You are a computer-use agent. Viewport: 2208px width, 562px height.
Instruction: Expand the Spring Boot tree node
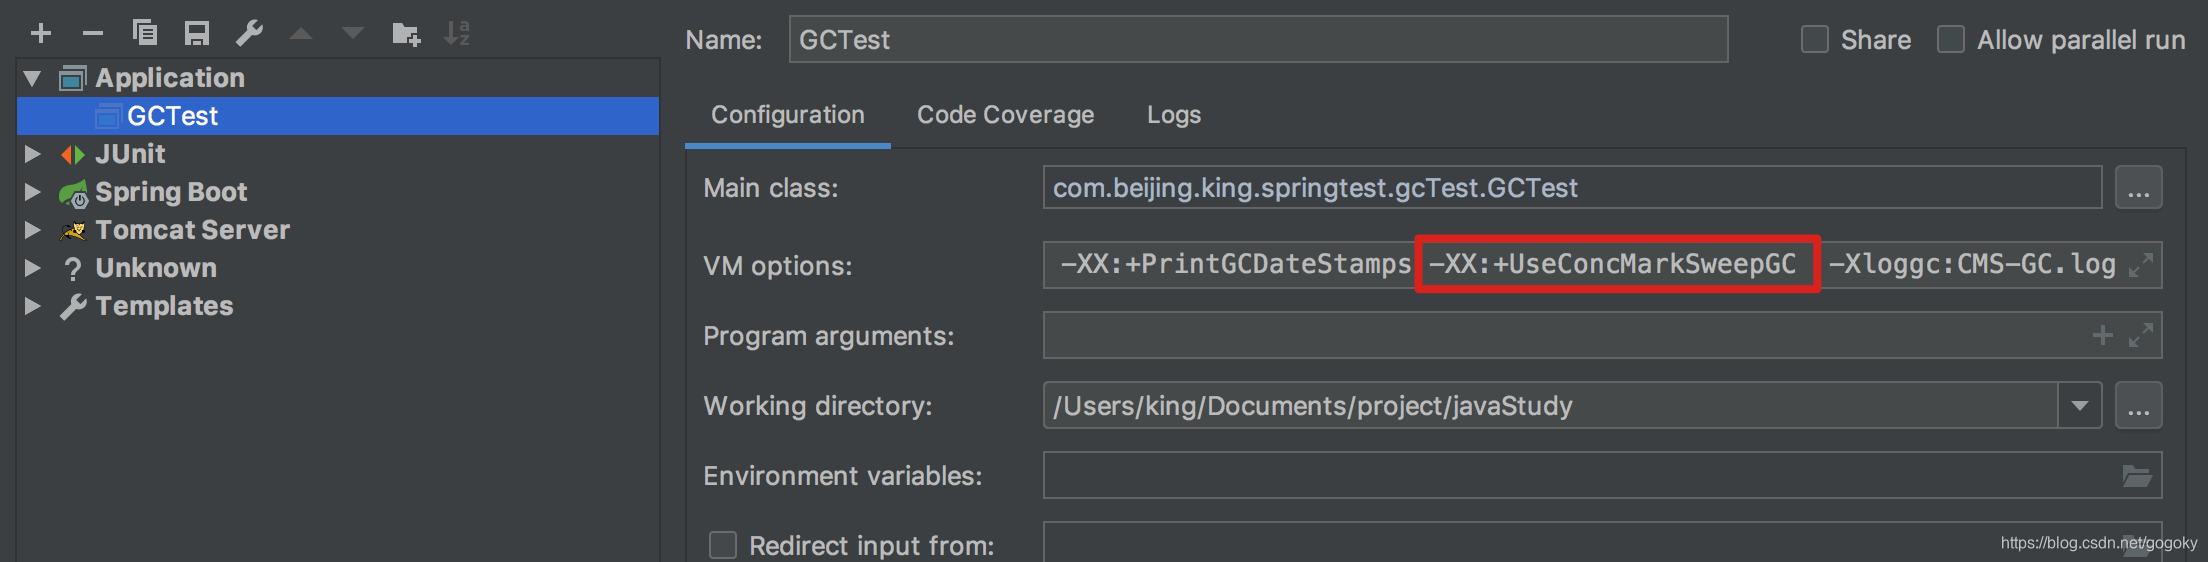(x=33, y=192)
